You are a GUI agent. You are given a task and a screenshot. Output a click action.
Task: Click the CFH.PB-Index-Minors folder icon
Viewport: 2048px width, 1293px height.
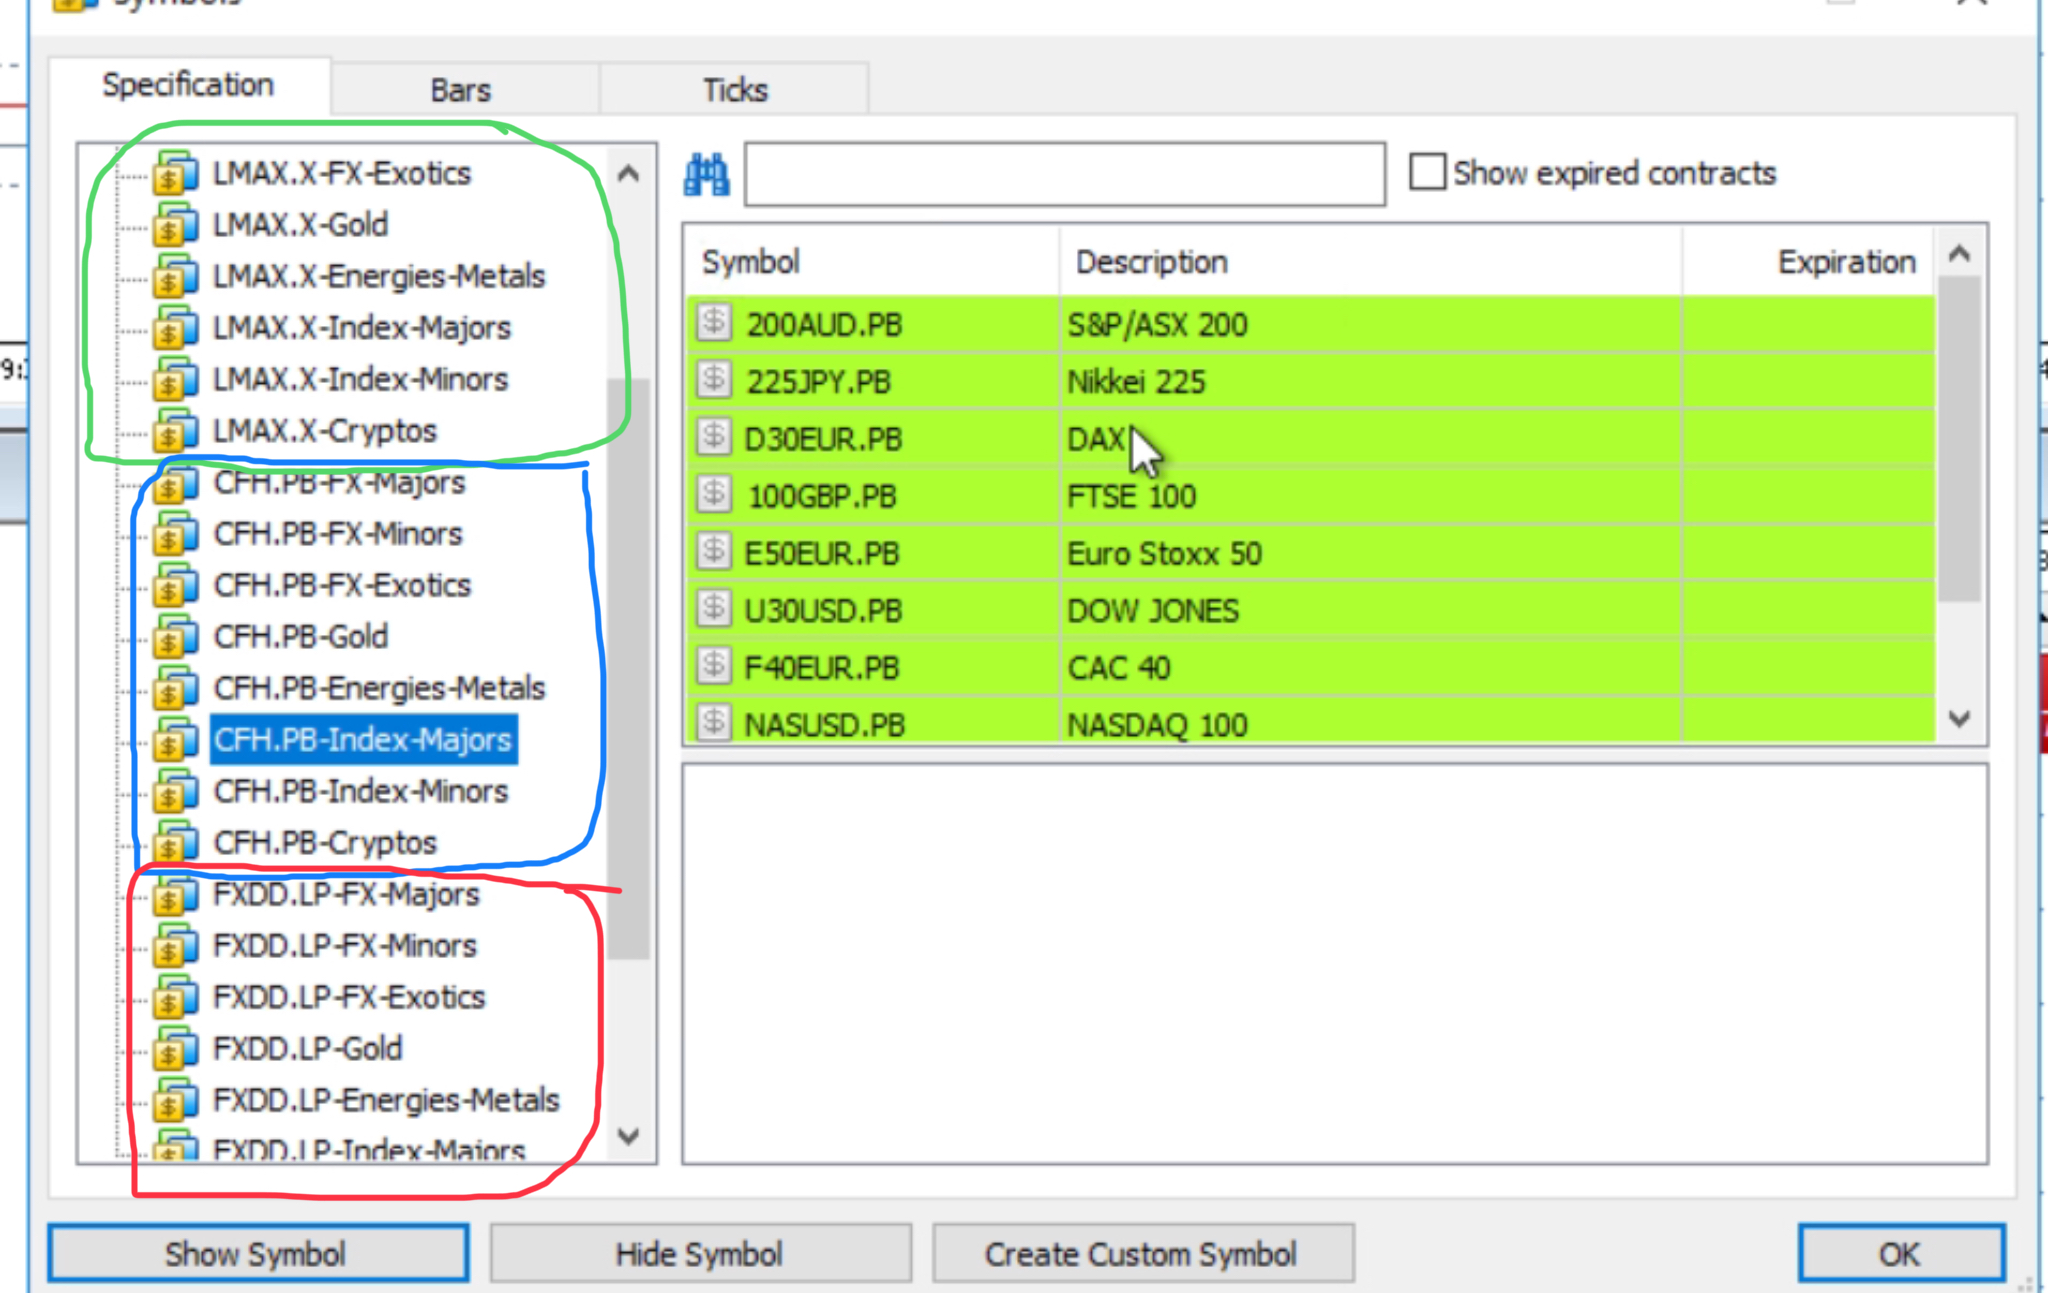(x=175, y=792)
